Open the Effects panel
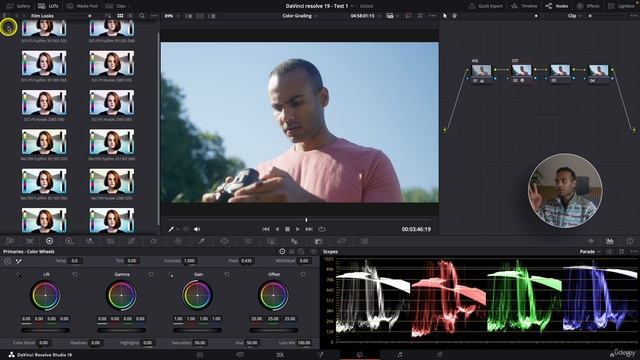640x360 pixels. point(587,6)
